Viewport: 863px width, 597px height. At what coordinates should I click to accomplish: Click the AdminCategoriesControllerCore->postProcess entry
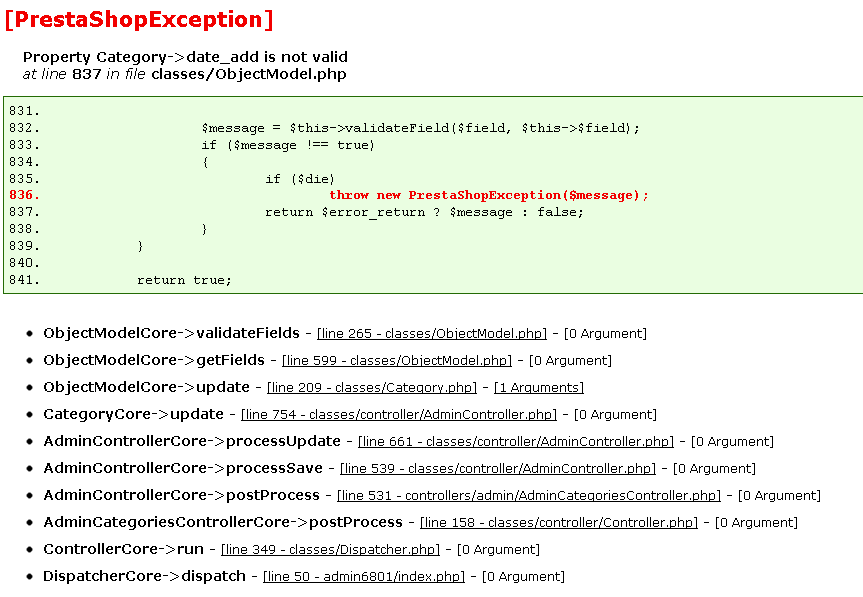pyautogui.click(x=223, y=522)
